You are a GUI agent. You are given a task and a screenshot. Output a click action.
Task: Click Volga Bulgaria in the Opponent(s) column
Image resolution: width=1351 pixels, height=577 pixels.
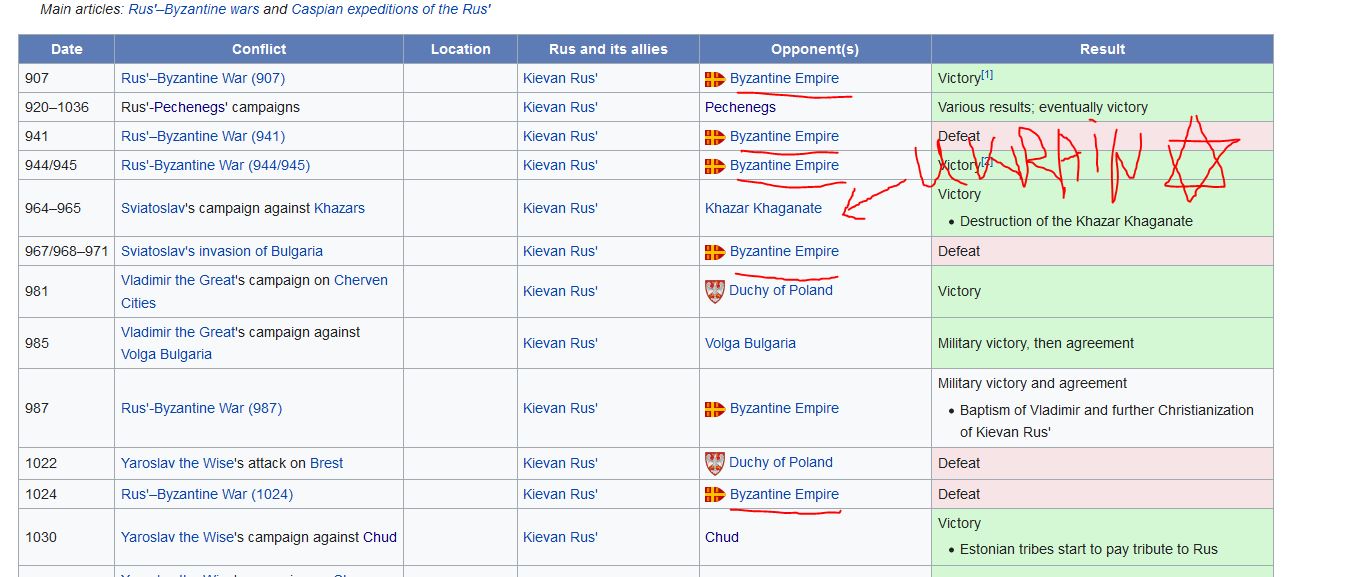coord(750,343)
